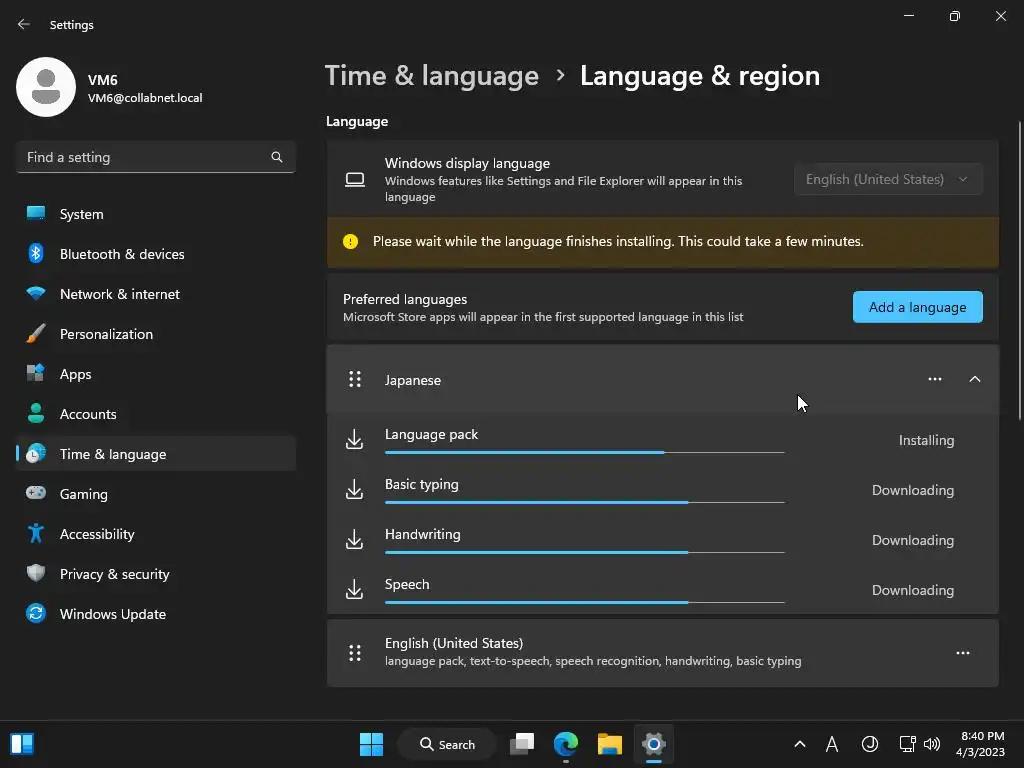Click the yellow warning icon in install notice
The width and height of the screenshot is (1024, 768).
click(351, 242)
